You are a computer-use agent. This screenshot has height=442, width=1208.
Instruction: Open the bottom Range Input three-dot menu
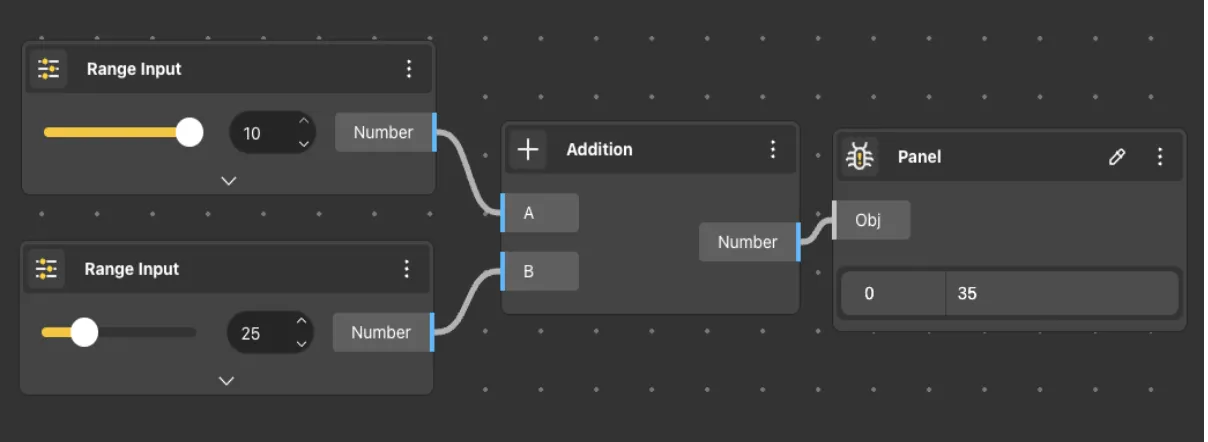[407, 269]
